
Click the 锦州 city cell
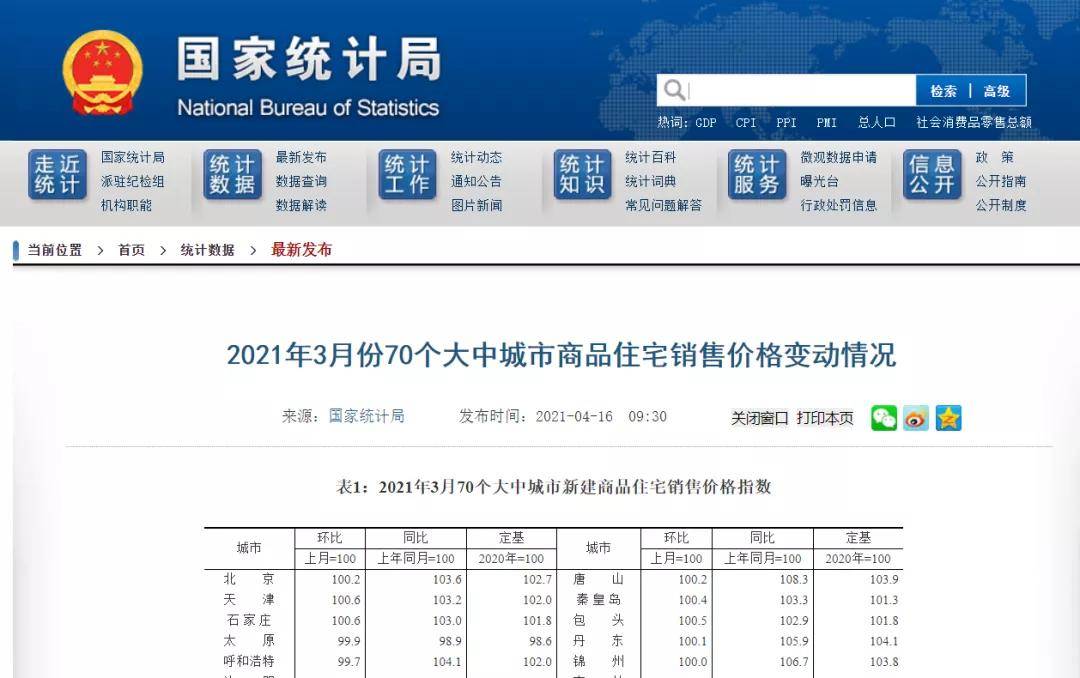pos(598,661)
